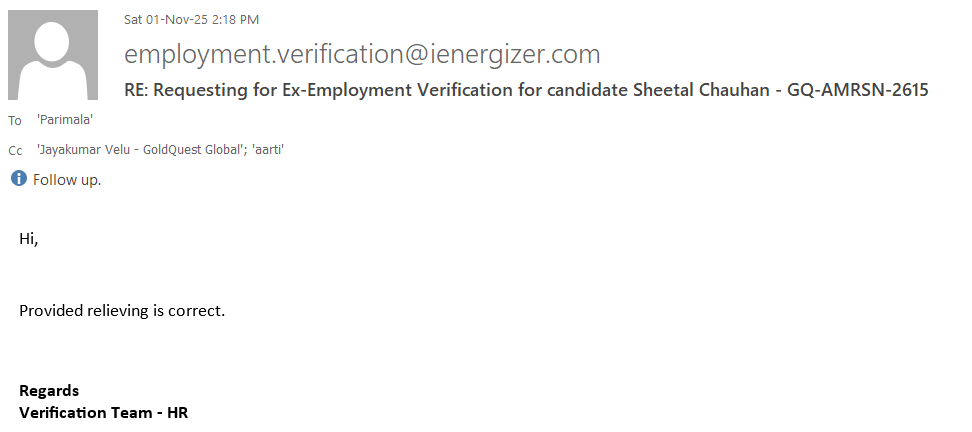Click the blue Follow up info icon
The image size is (972, 432).
click(x=18, y=179)
